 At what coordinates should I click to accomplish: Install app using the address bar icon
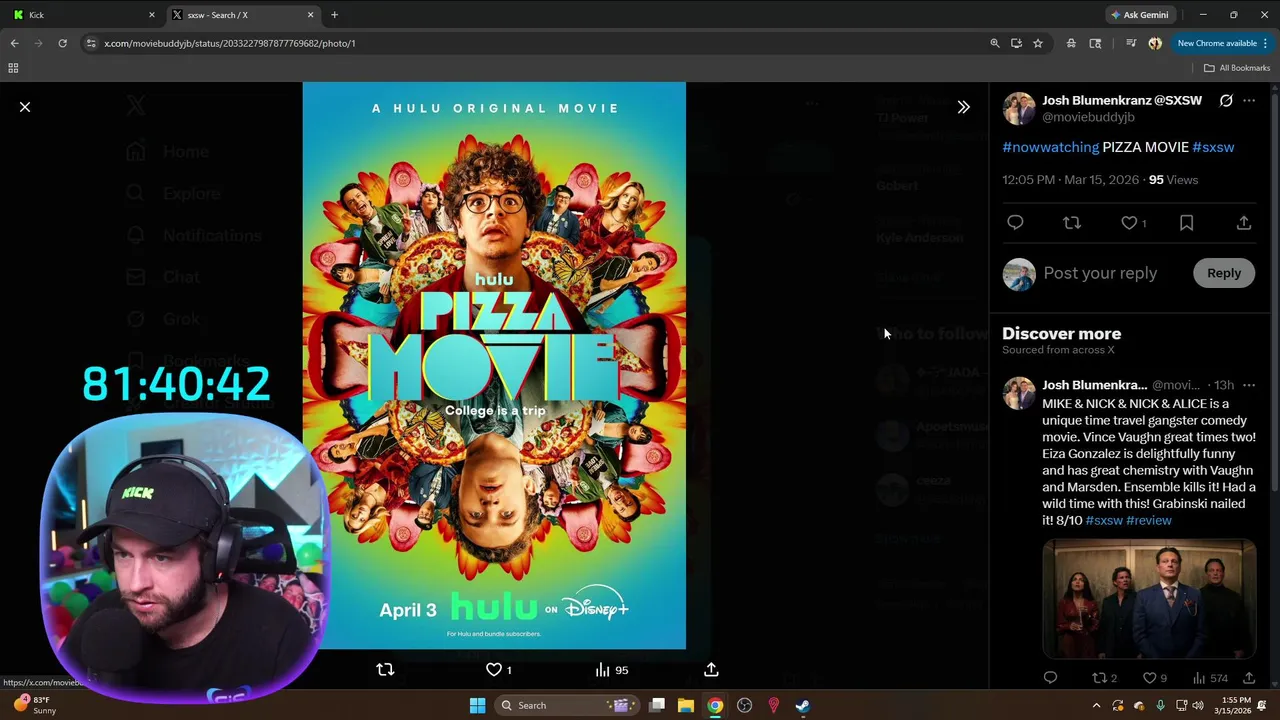(1016, 43)
